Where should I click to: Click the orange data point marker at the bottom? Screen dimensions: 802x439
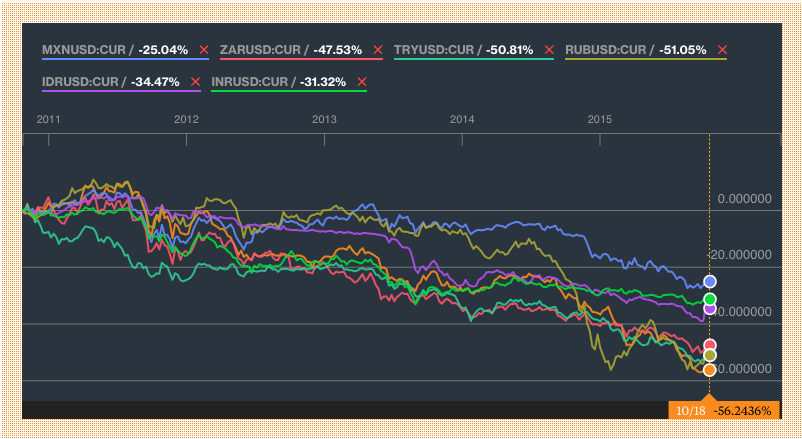710,370
